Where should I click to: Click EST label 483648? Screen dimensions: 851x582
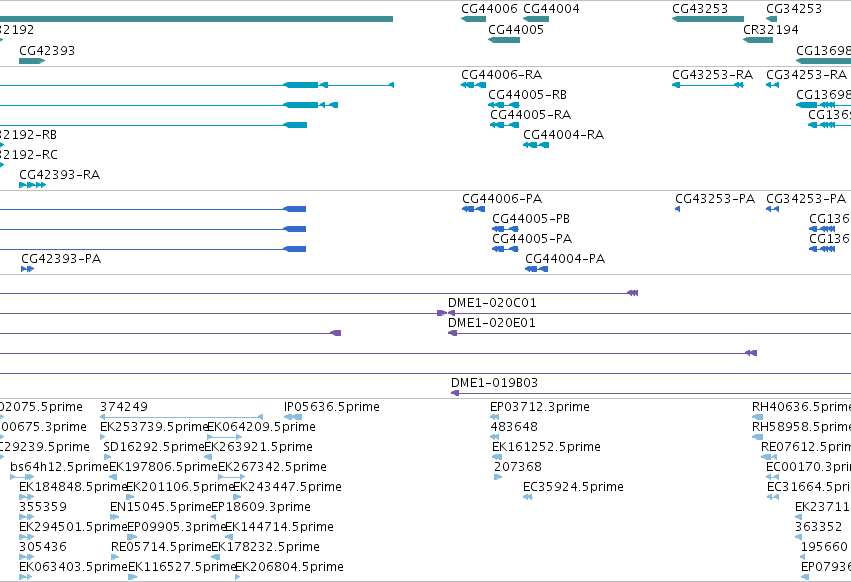coord(513,427)
